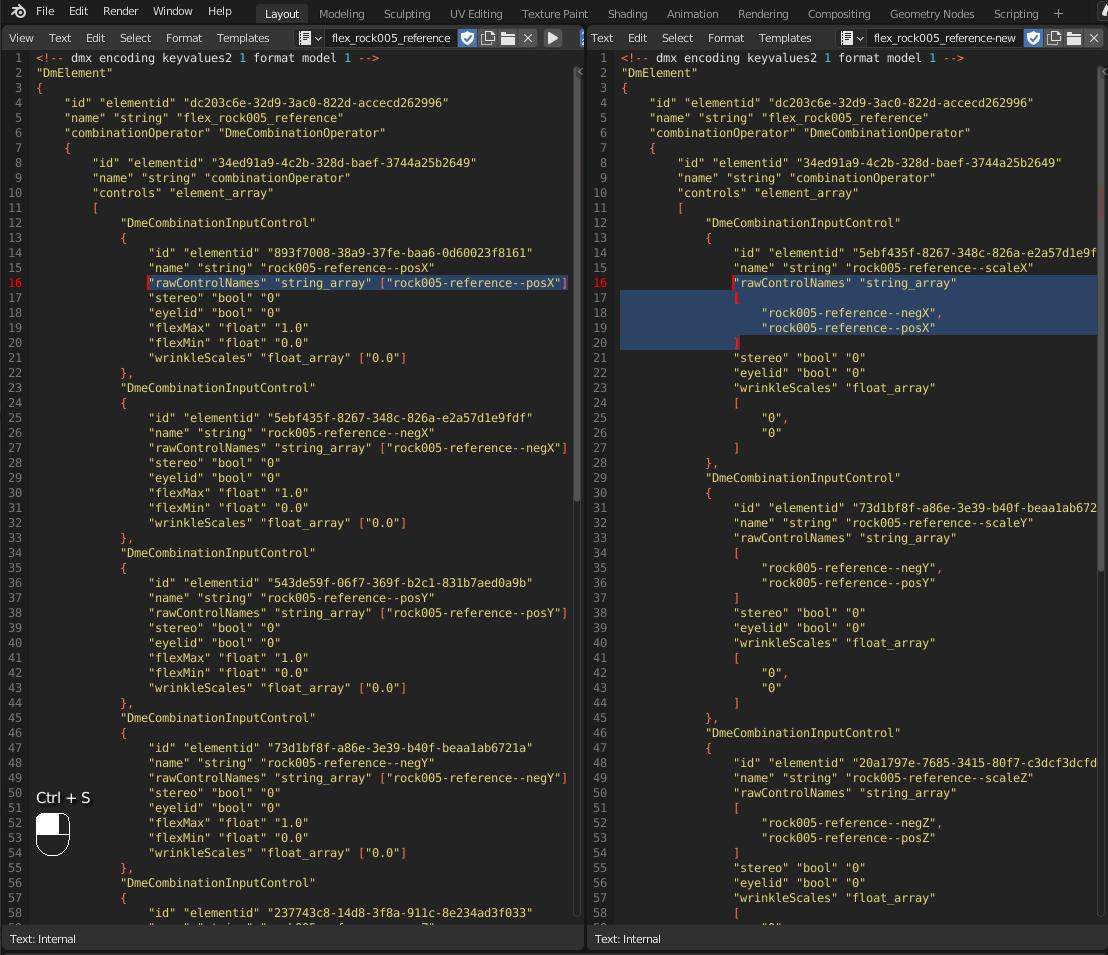The image size is (1108, 955).
Task: Click "rock005-reference--negY" name line in left editor
Action: [291, 763]
